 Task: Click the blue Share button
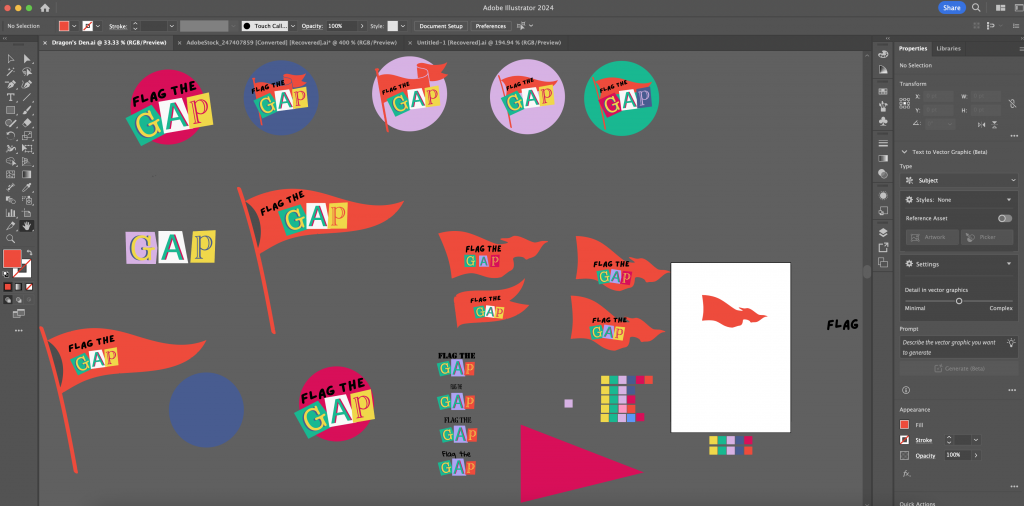(x=952, y=8)
